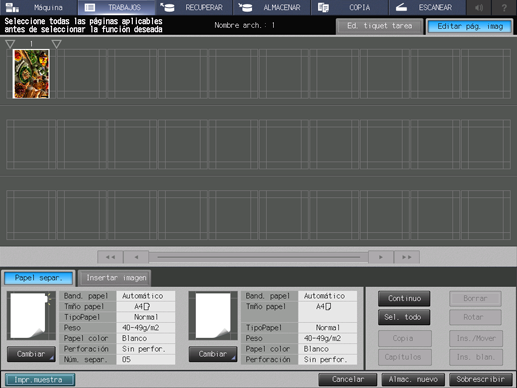Open the ALMACENAR tab
The height and width of the screenshot is (388, 517).
pyautogui.click(x=272, y=7)
